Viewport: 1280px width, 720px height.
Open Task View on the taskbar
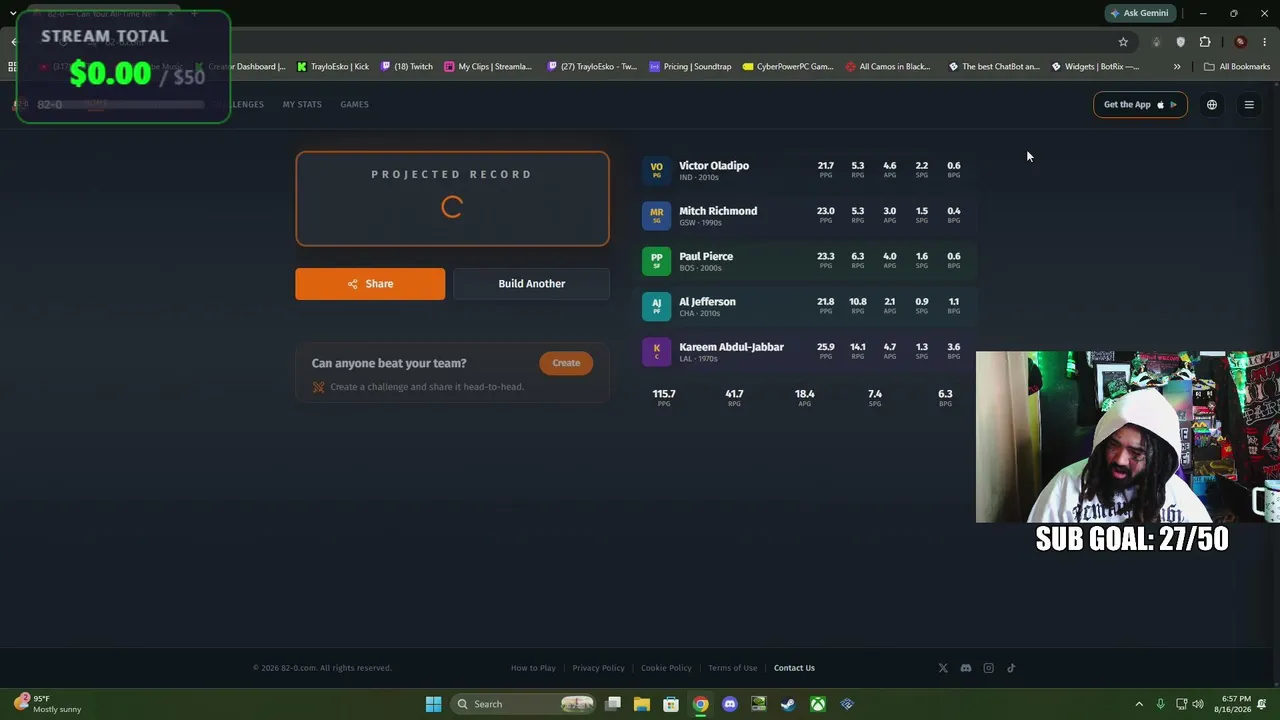pyautogui.click(x=613, y=704)
